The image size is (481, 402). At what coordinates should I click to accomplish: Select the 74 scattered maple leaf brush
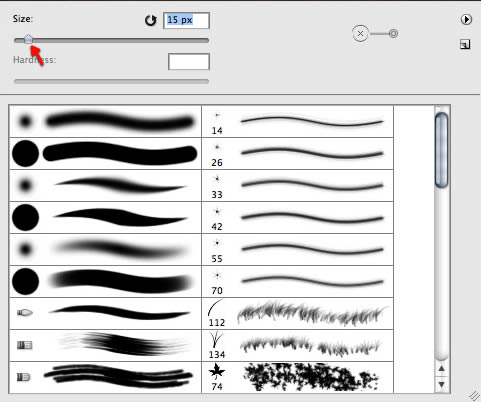297,377
